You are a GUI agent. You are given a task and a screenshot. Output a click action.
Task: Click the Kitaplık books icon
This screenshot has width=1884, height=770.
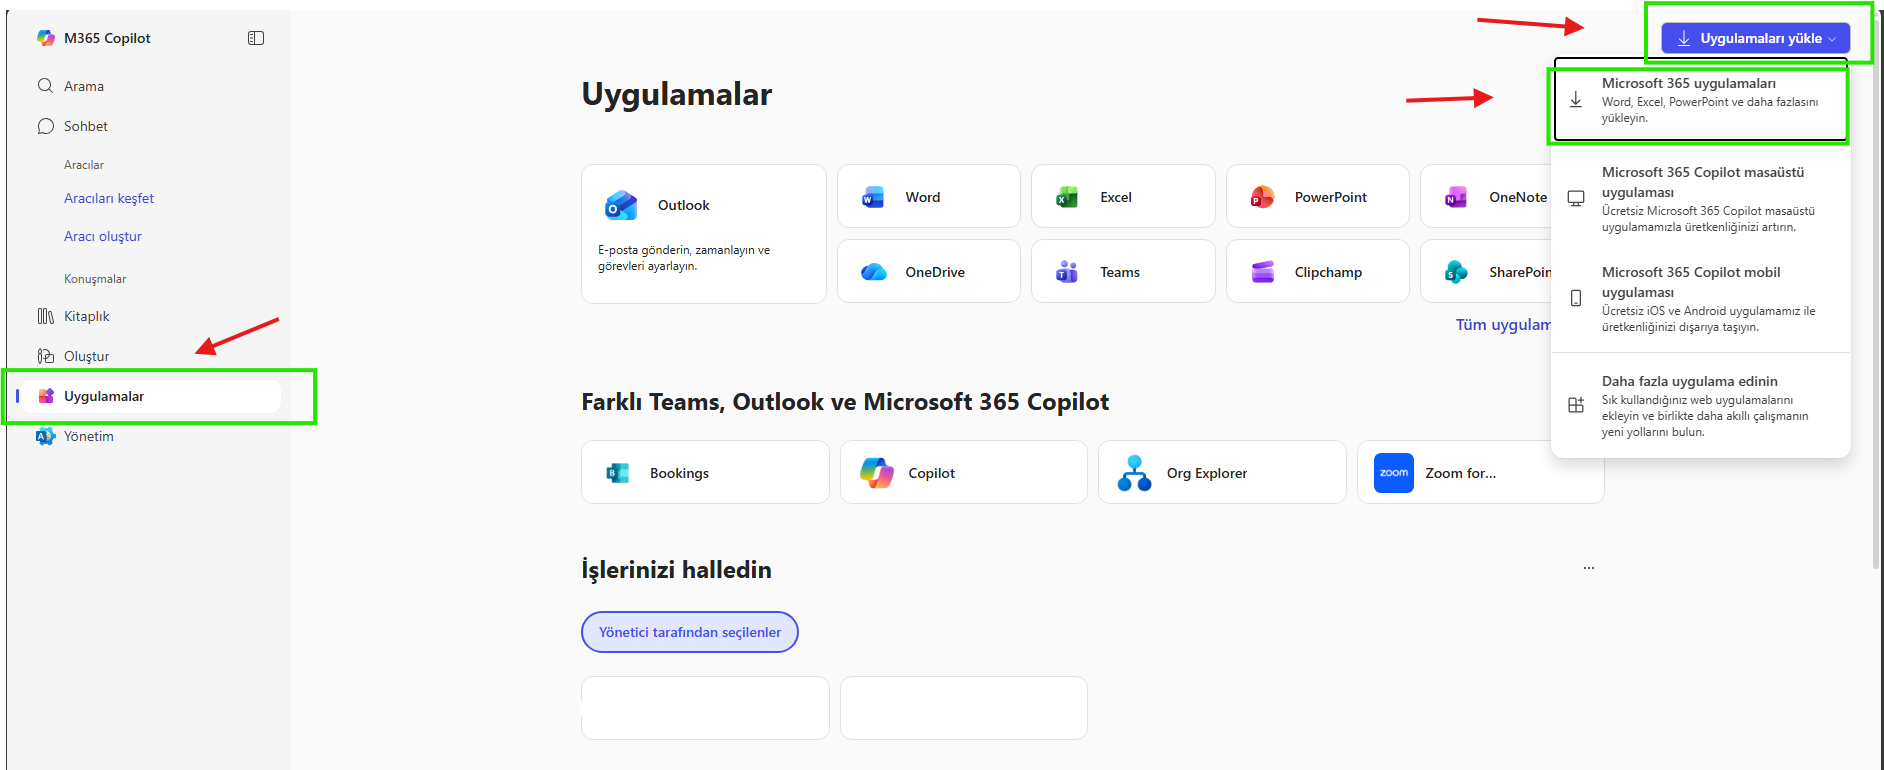45,316
